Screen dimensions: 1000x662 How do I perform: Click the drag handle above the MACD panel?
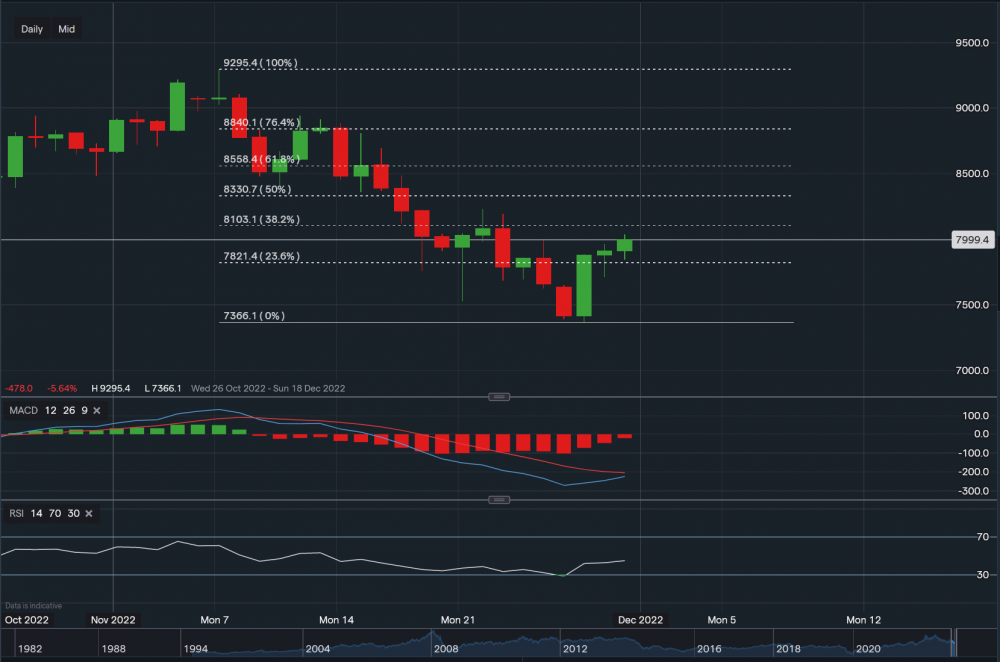pyautogui.click(x=498, y=396)
